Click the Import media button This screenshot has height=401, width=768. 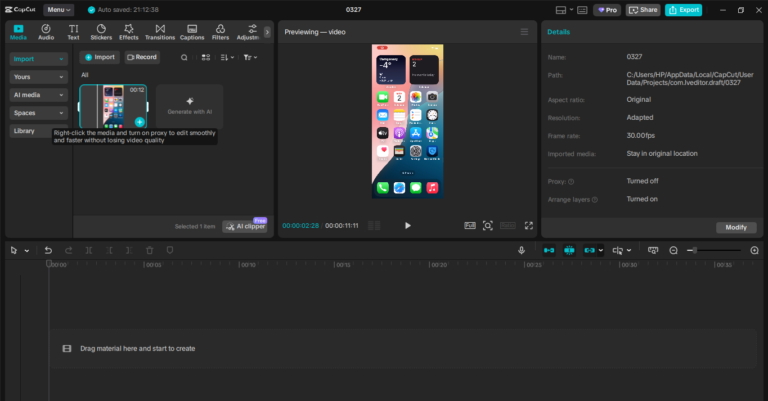[x=100, y=57]
